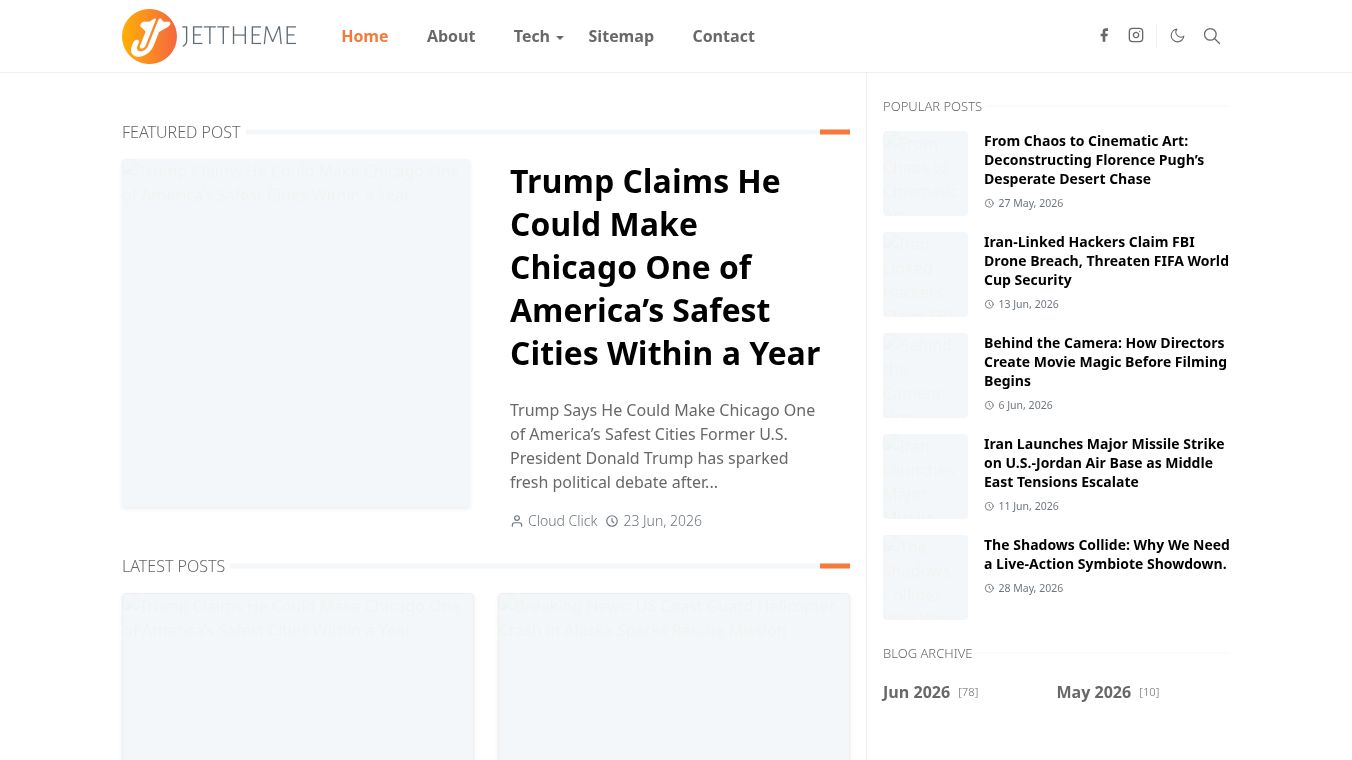The height and width of the screenshot is (760, 1352).
Task: Open The Shadows Collide symbiote post
Action: (x=1107, y=554)
